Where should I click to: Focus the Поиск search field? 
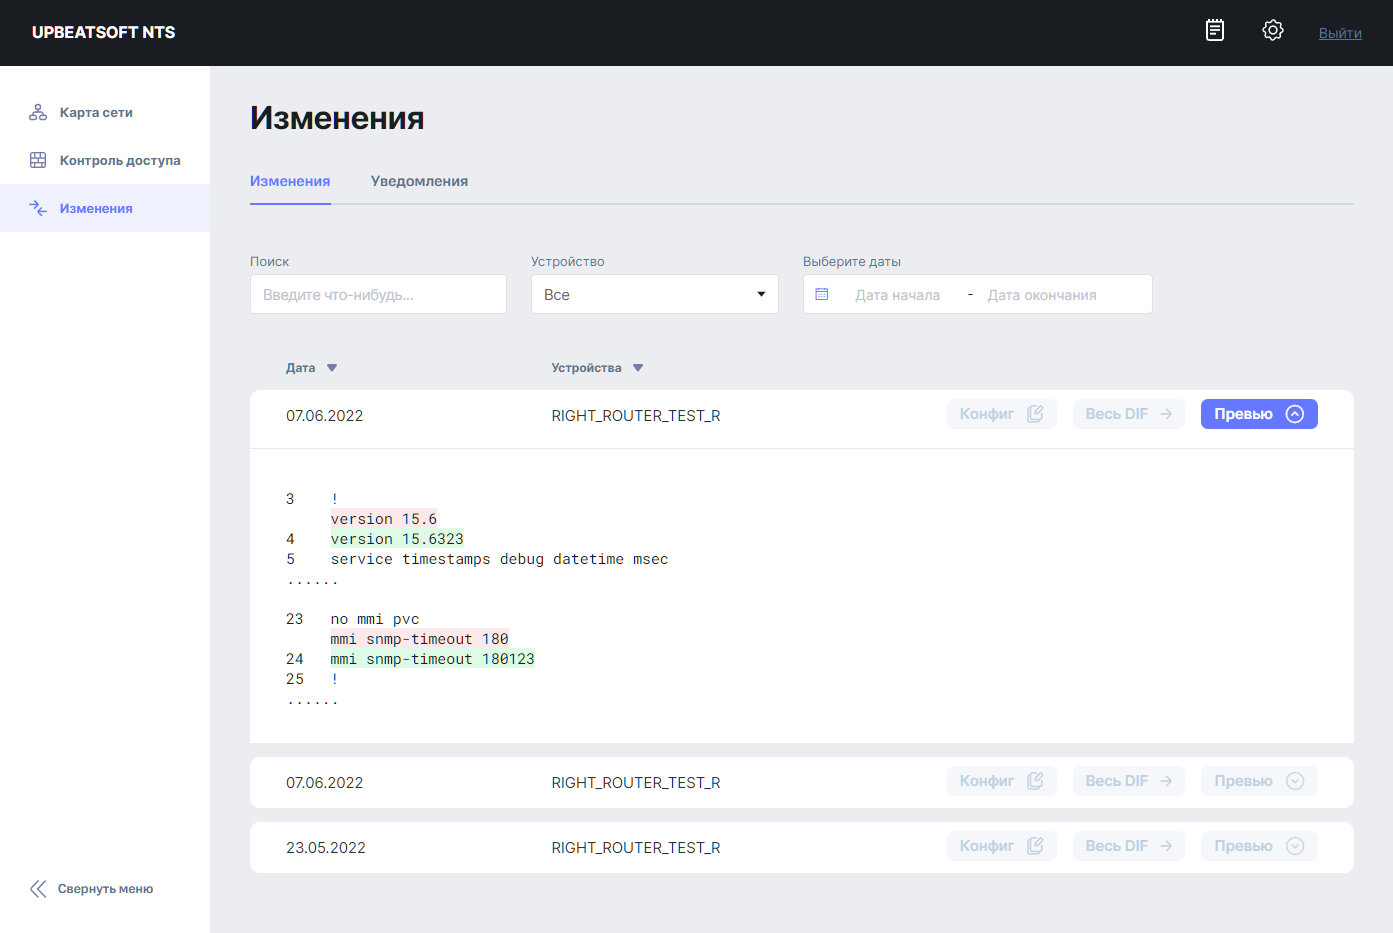pyautogui.click(x=378, y=294)
